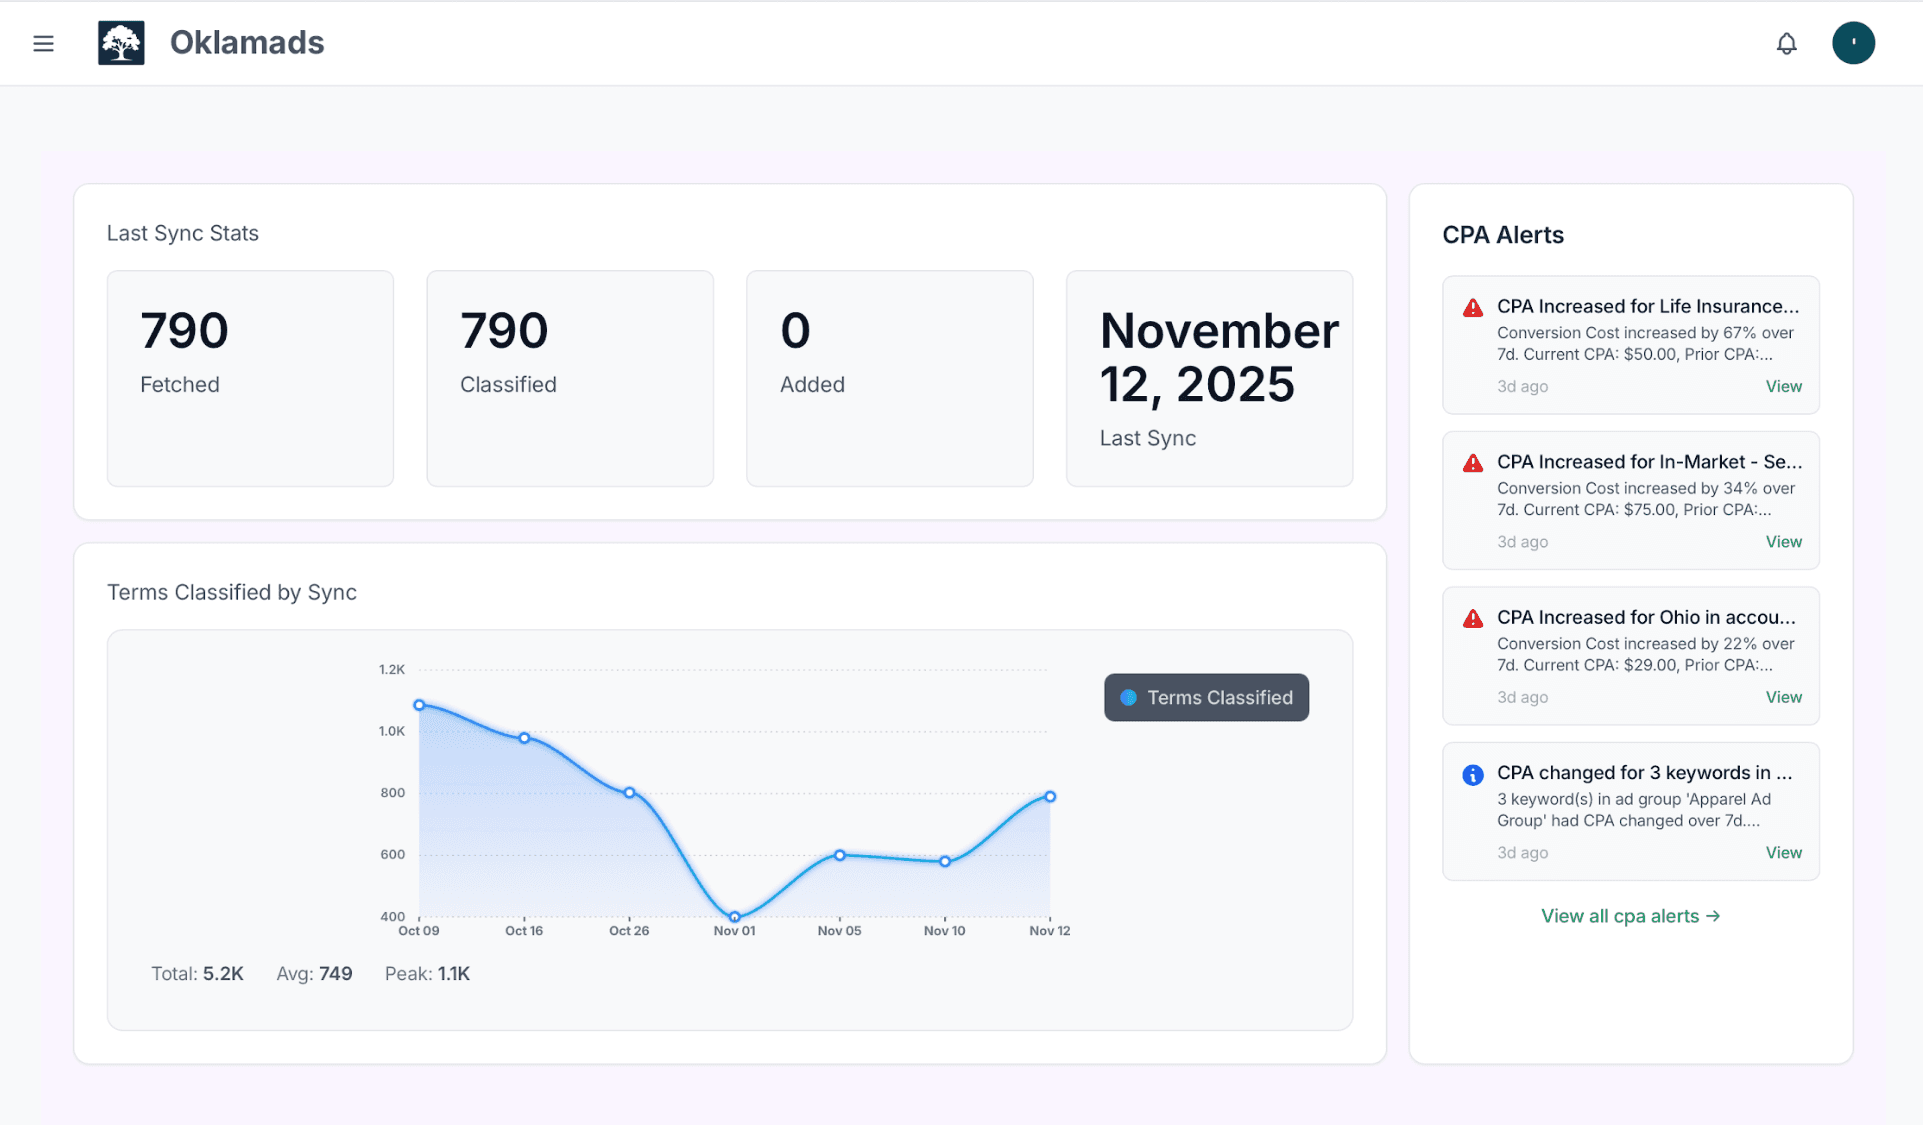Click the November 12 Last Sync card

point(1209,378)
